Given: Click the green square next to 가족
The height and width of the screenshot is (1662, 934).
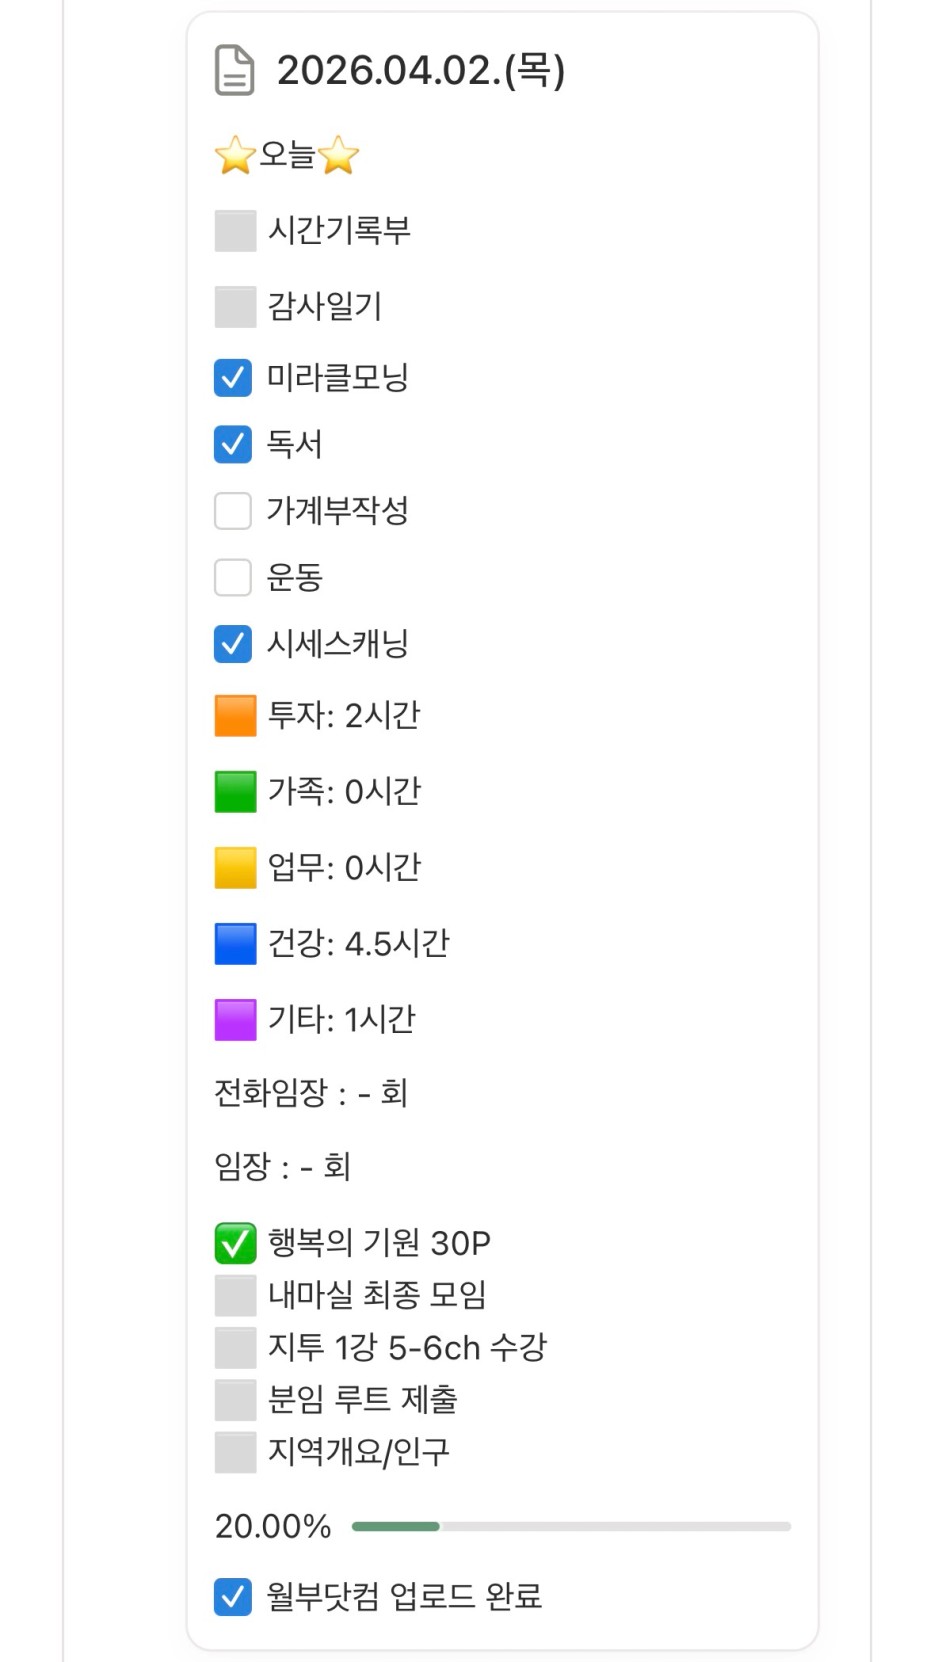Looking at the screenshot, I should [x=235, y=792].
